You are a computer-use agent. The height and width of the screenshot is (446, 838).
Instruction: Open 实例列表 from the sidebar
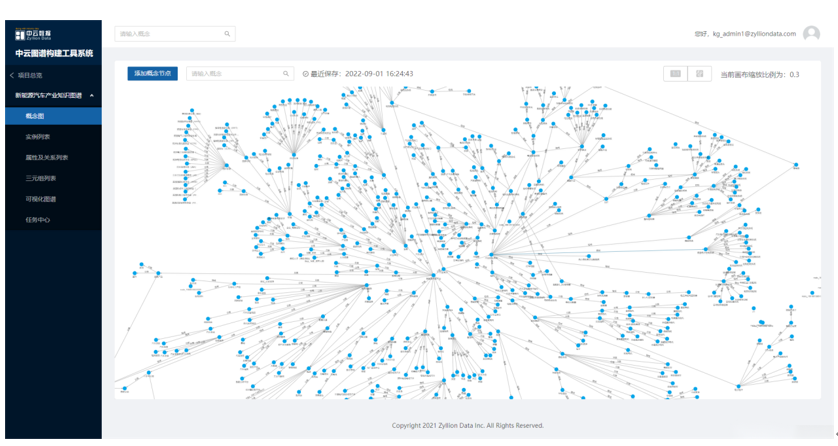click(38, 137)
